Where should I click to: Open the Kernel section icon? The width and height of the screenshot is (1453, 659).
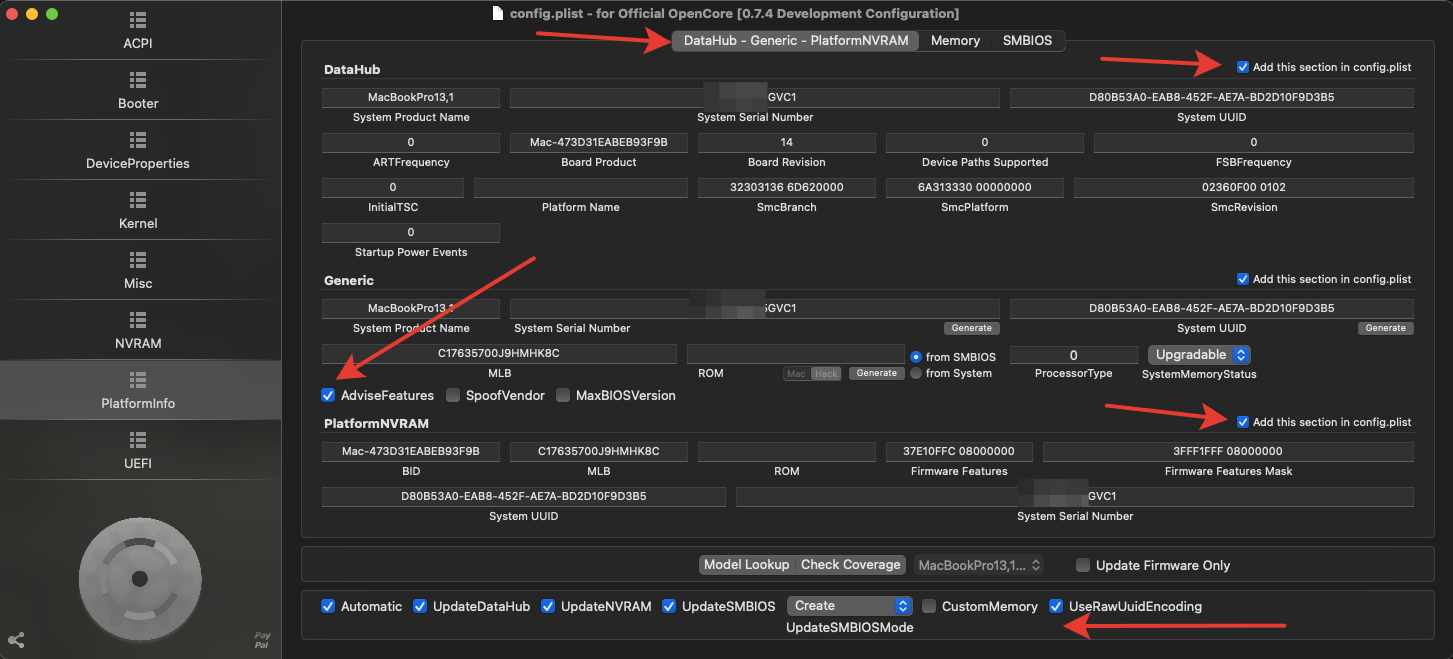(x=138, y=200)
